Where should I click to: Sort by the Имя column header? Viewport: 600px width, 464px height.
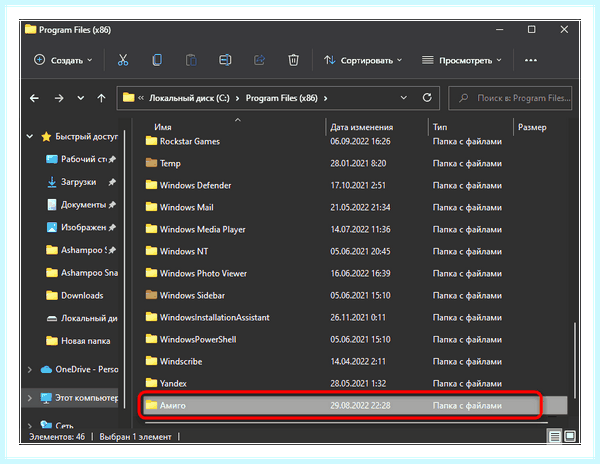pyautogui.click(x=163, y=127)
